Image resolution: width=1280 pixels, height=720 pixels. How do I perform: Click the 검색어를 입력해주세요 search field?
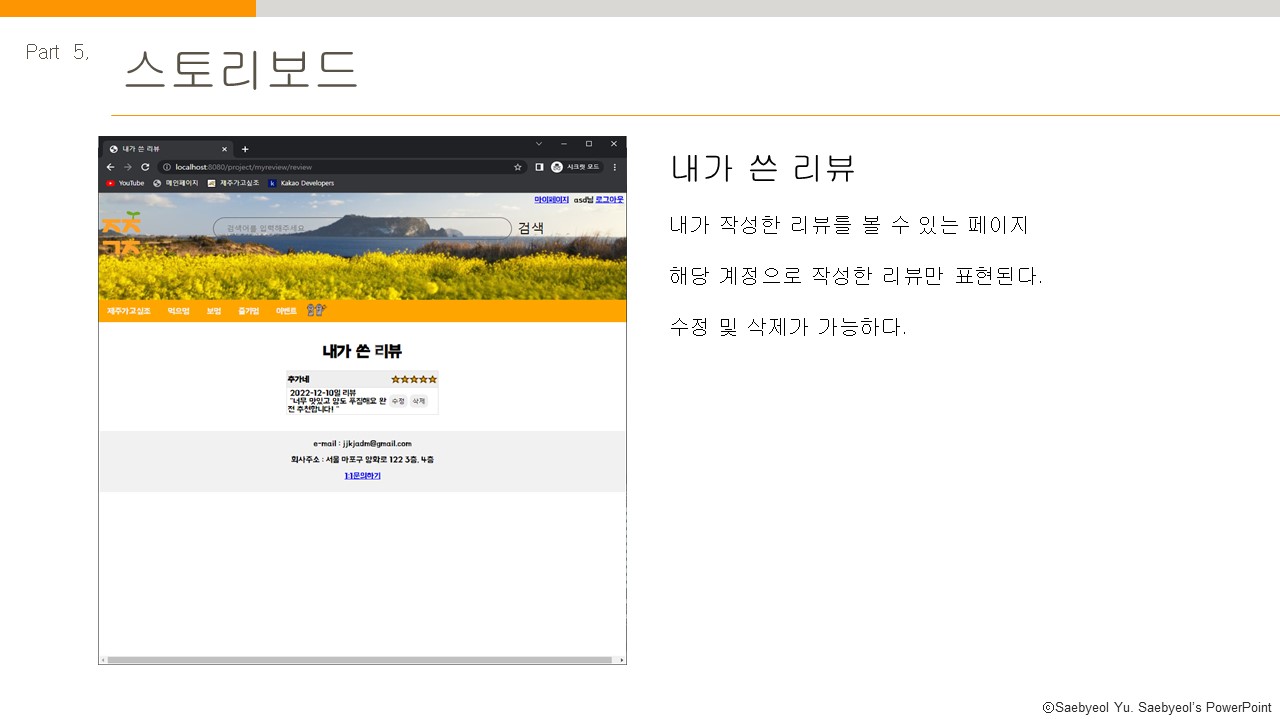[x=362, y=228]
